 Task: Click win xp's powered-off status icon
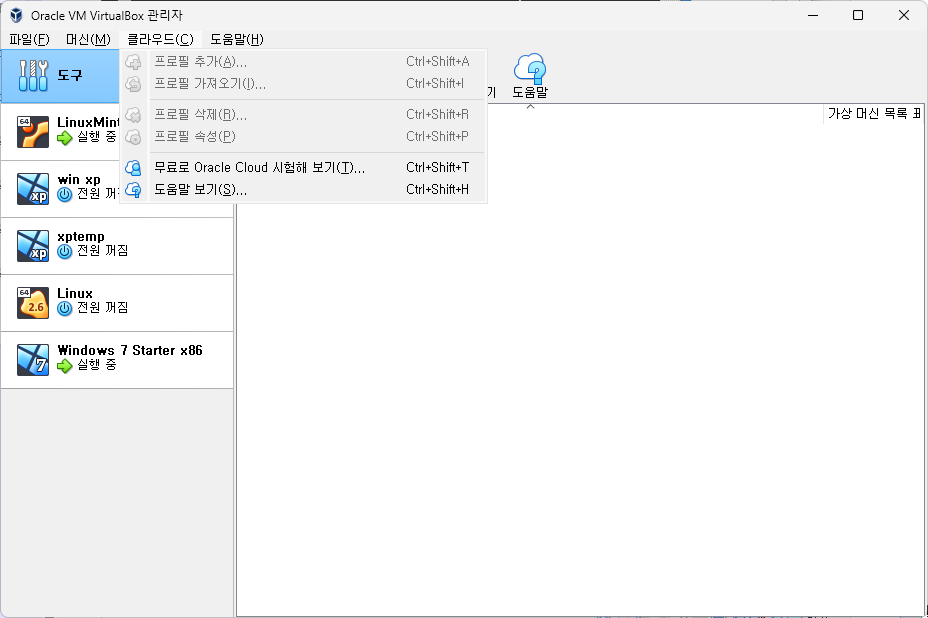coord(65,195)
